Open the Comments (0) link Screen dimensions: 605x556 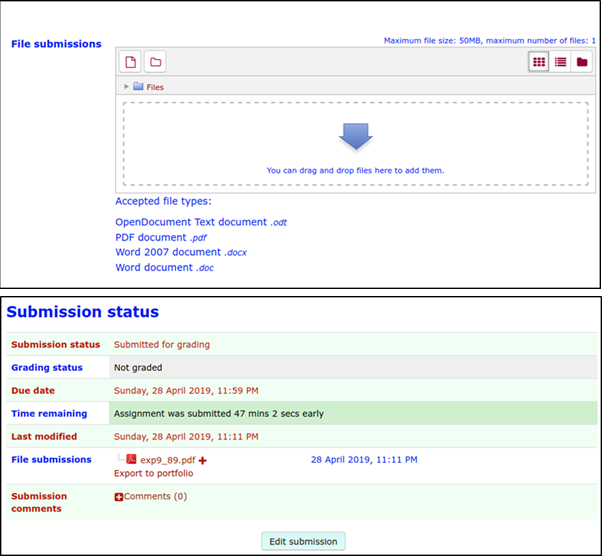click(x=155, y=496)
